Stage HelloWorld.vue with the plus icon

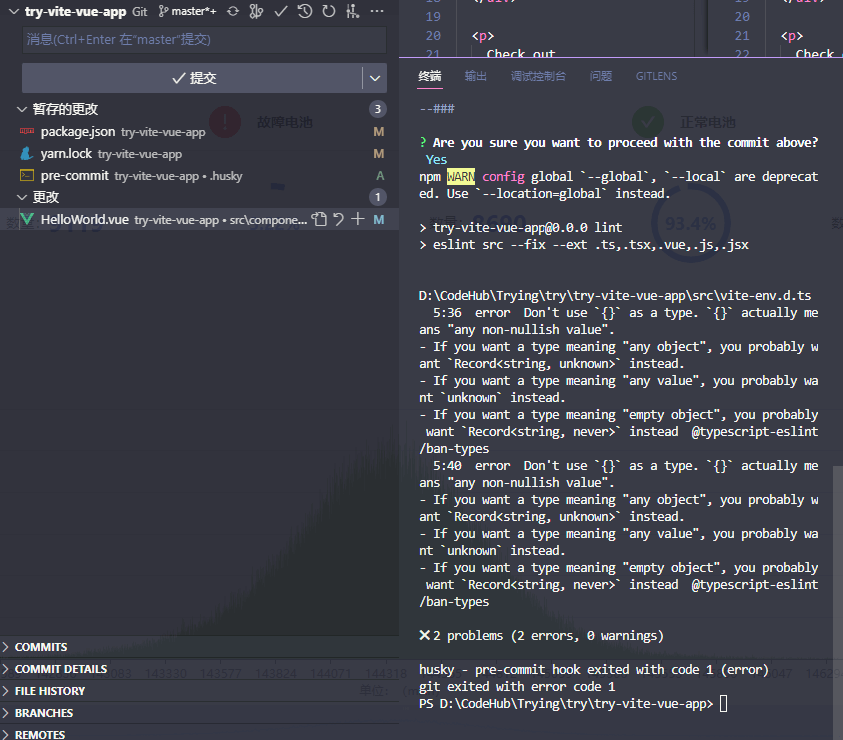(x=358, y=219)
